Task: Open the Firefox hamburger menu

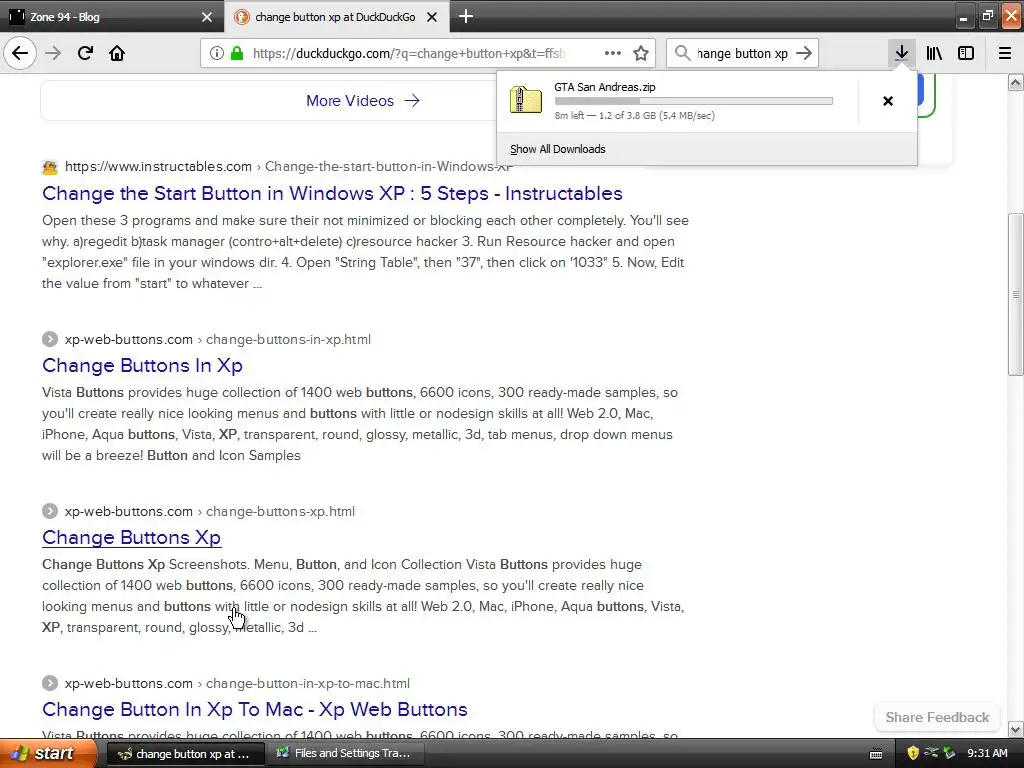Action: [1005, 53]
